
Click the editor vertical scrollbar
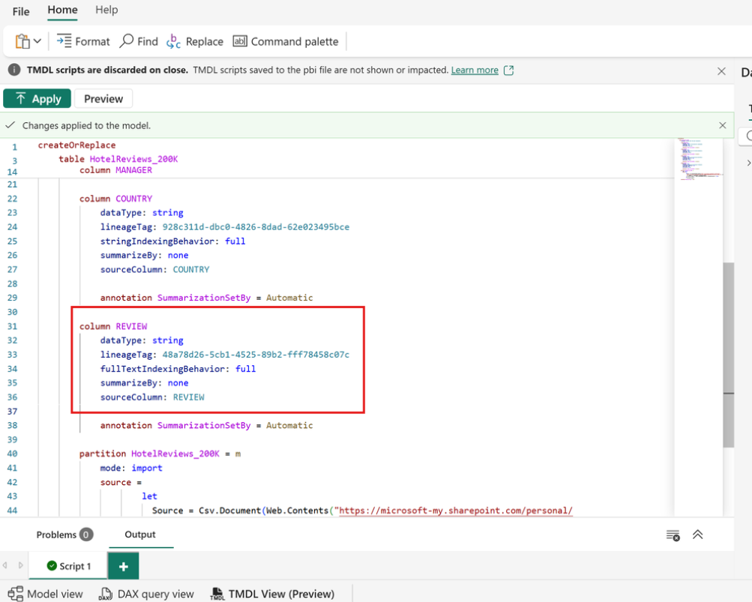[x=728, y=355]
